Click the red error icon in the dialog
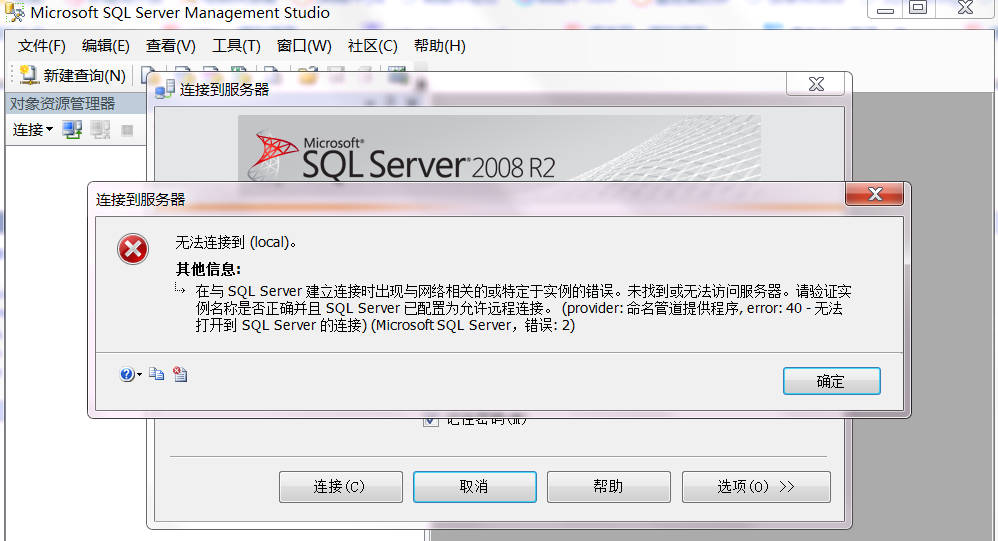This screenshot has width=998, height=541. pyautogui.click(x=133, y=249)
